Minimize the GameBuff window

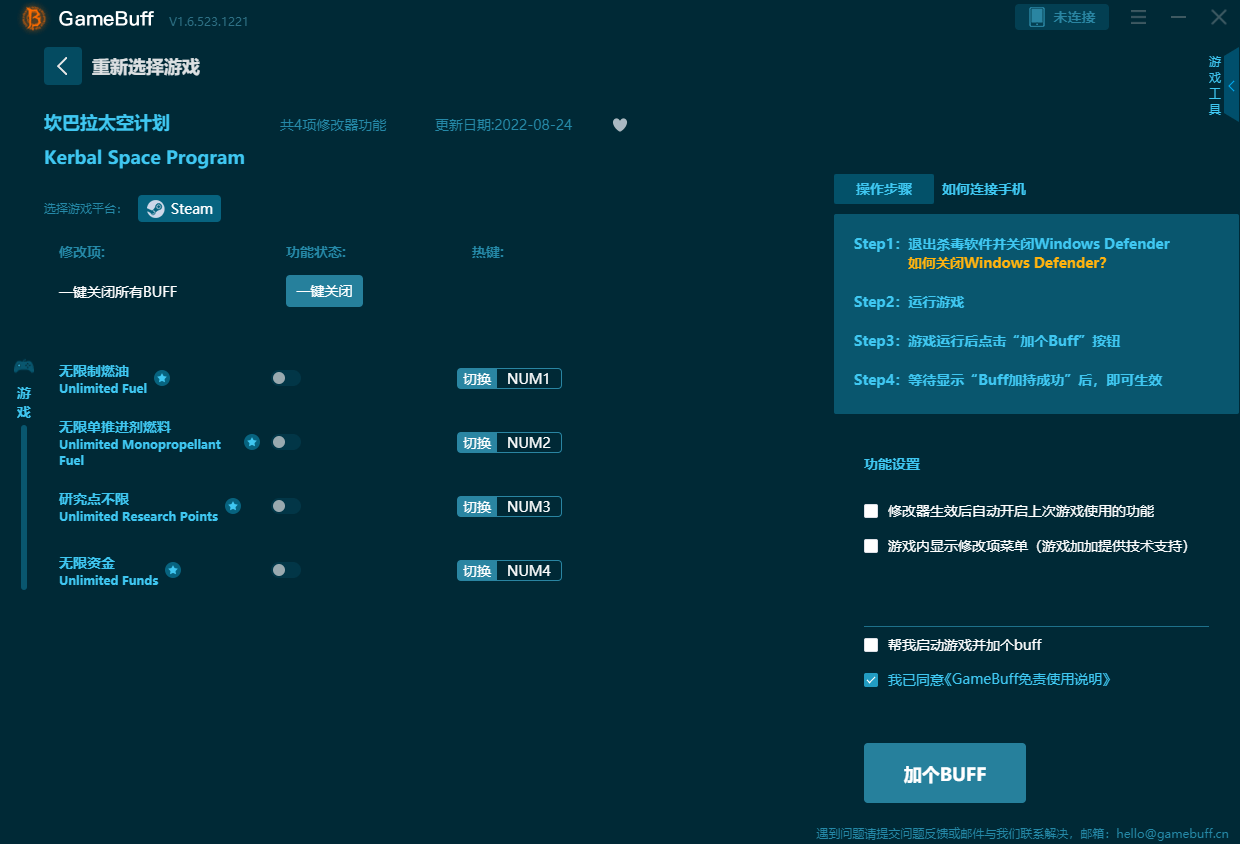[x=1179, y=17]
